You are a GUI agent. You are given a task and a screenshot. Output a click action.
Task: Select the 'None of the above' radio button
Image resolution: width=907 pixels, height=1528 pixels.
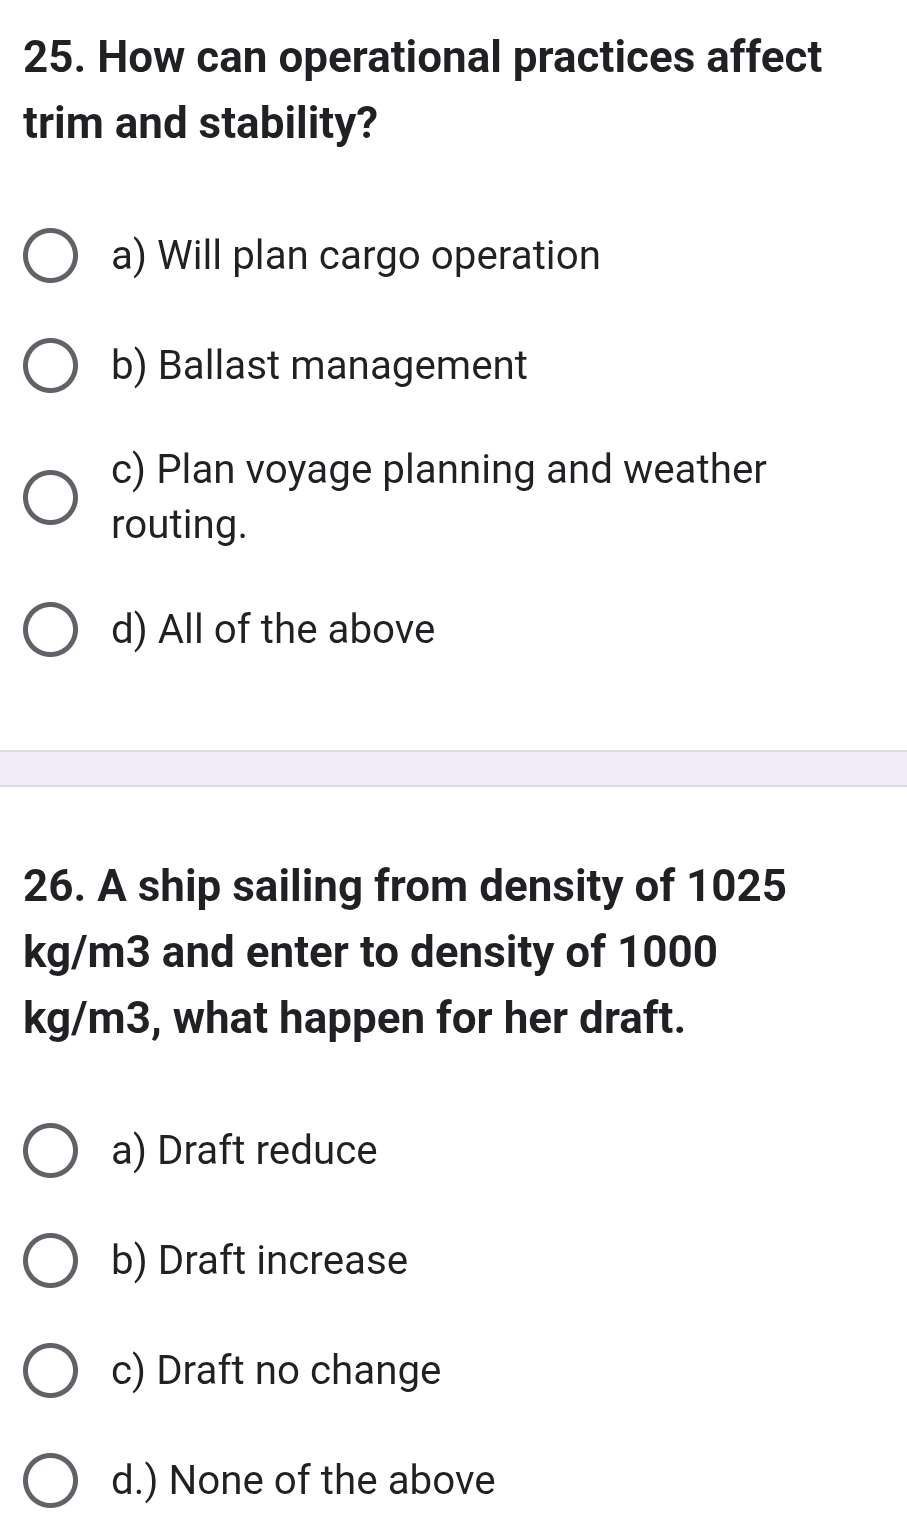click(x=50, y=1481)
